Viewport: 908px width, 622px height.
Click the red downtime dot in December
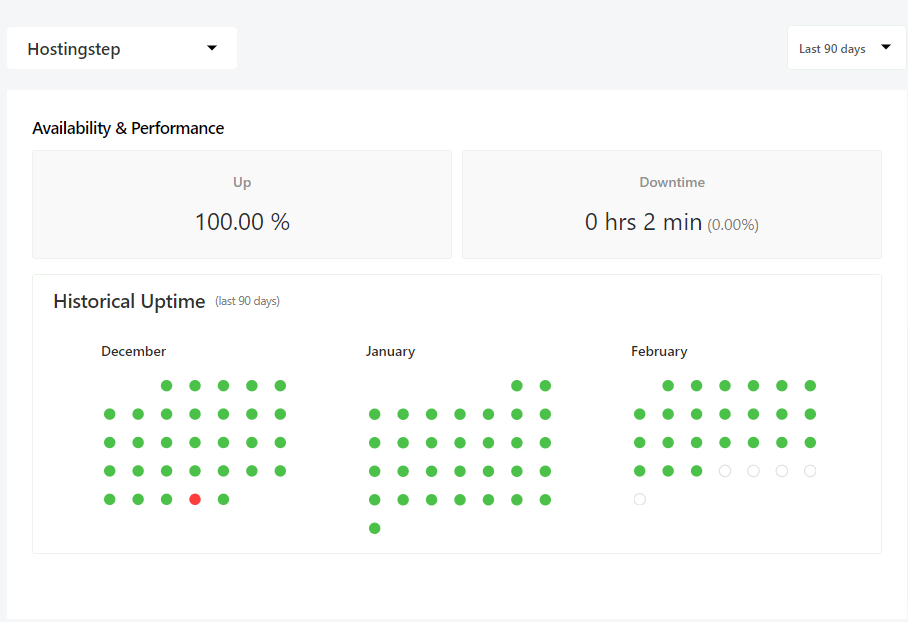[195, 499]
